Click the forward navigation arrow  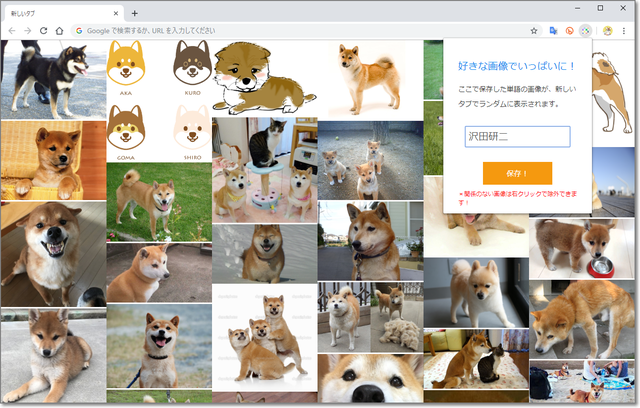[x=27, y=31]
